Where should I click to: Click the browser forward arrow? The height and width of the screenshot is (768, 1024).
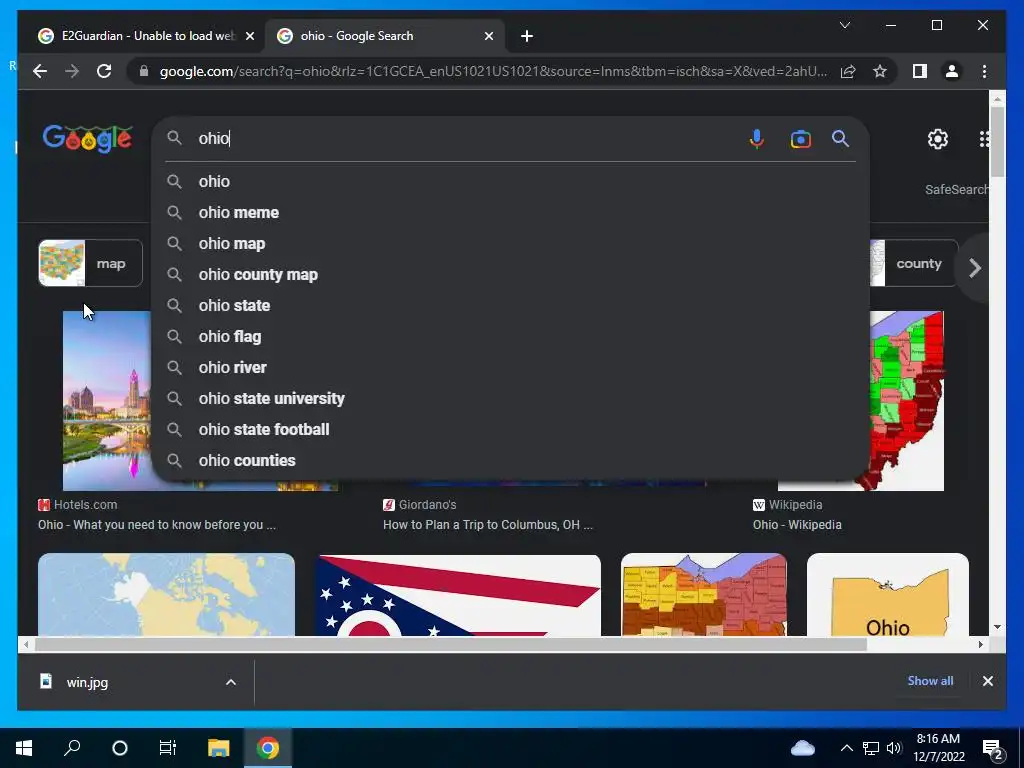[72, 71]
